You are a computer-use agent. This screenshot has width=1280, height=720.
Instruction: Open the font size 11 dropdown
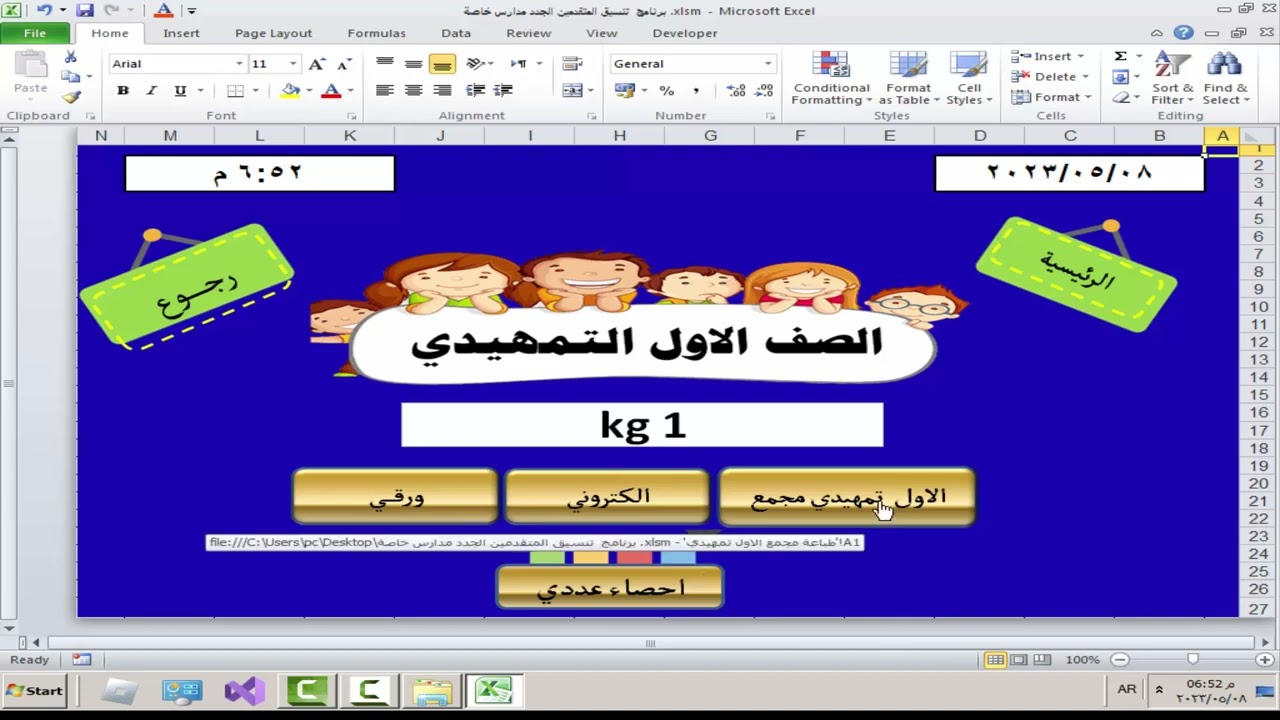click(x=293, y=64)
